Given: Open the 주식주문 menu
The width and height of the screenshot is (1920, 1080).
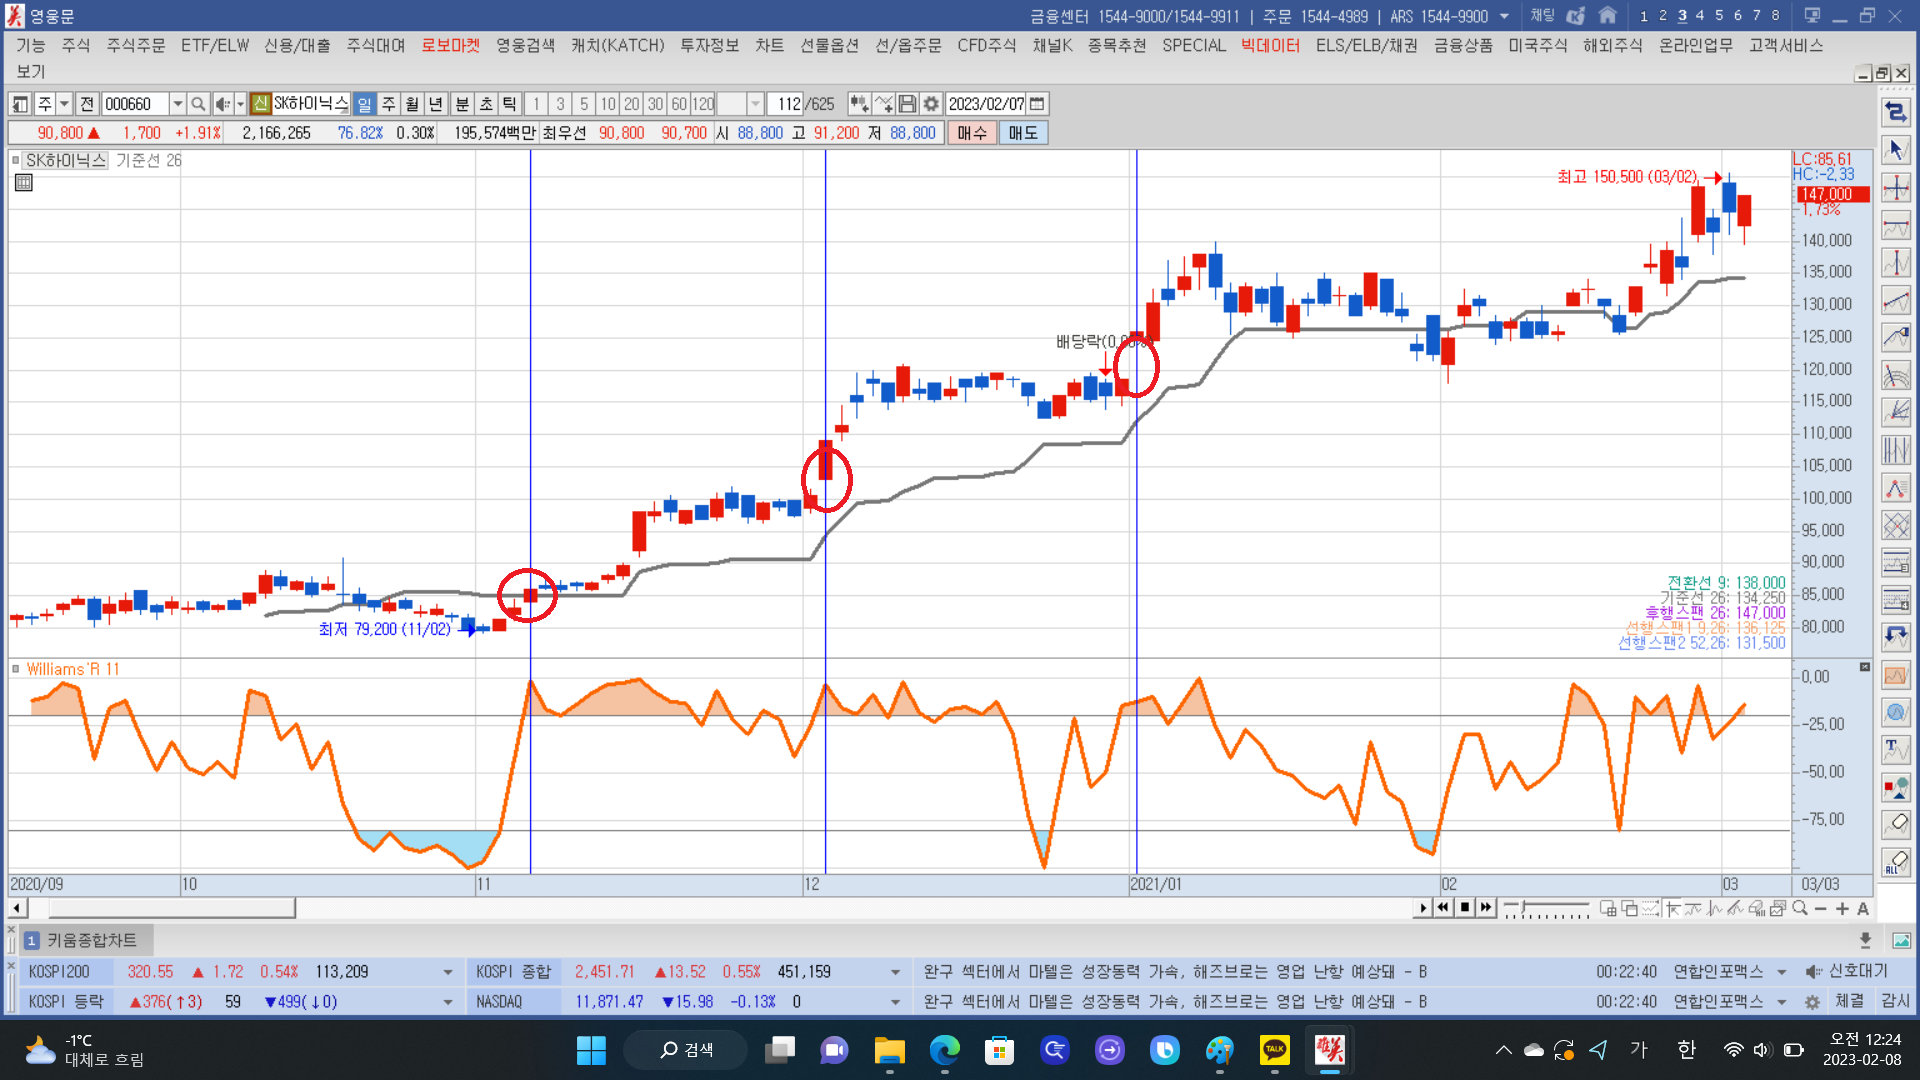Looking at the screenshot, I should coord(135,46).
